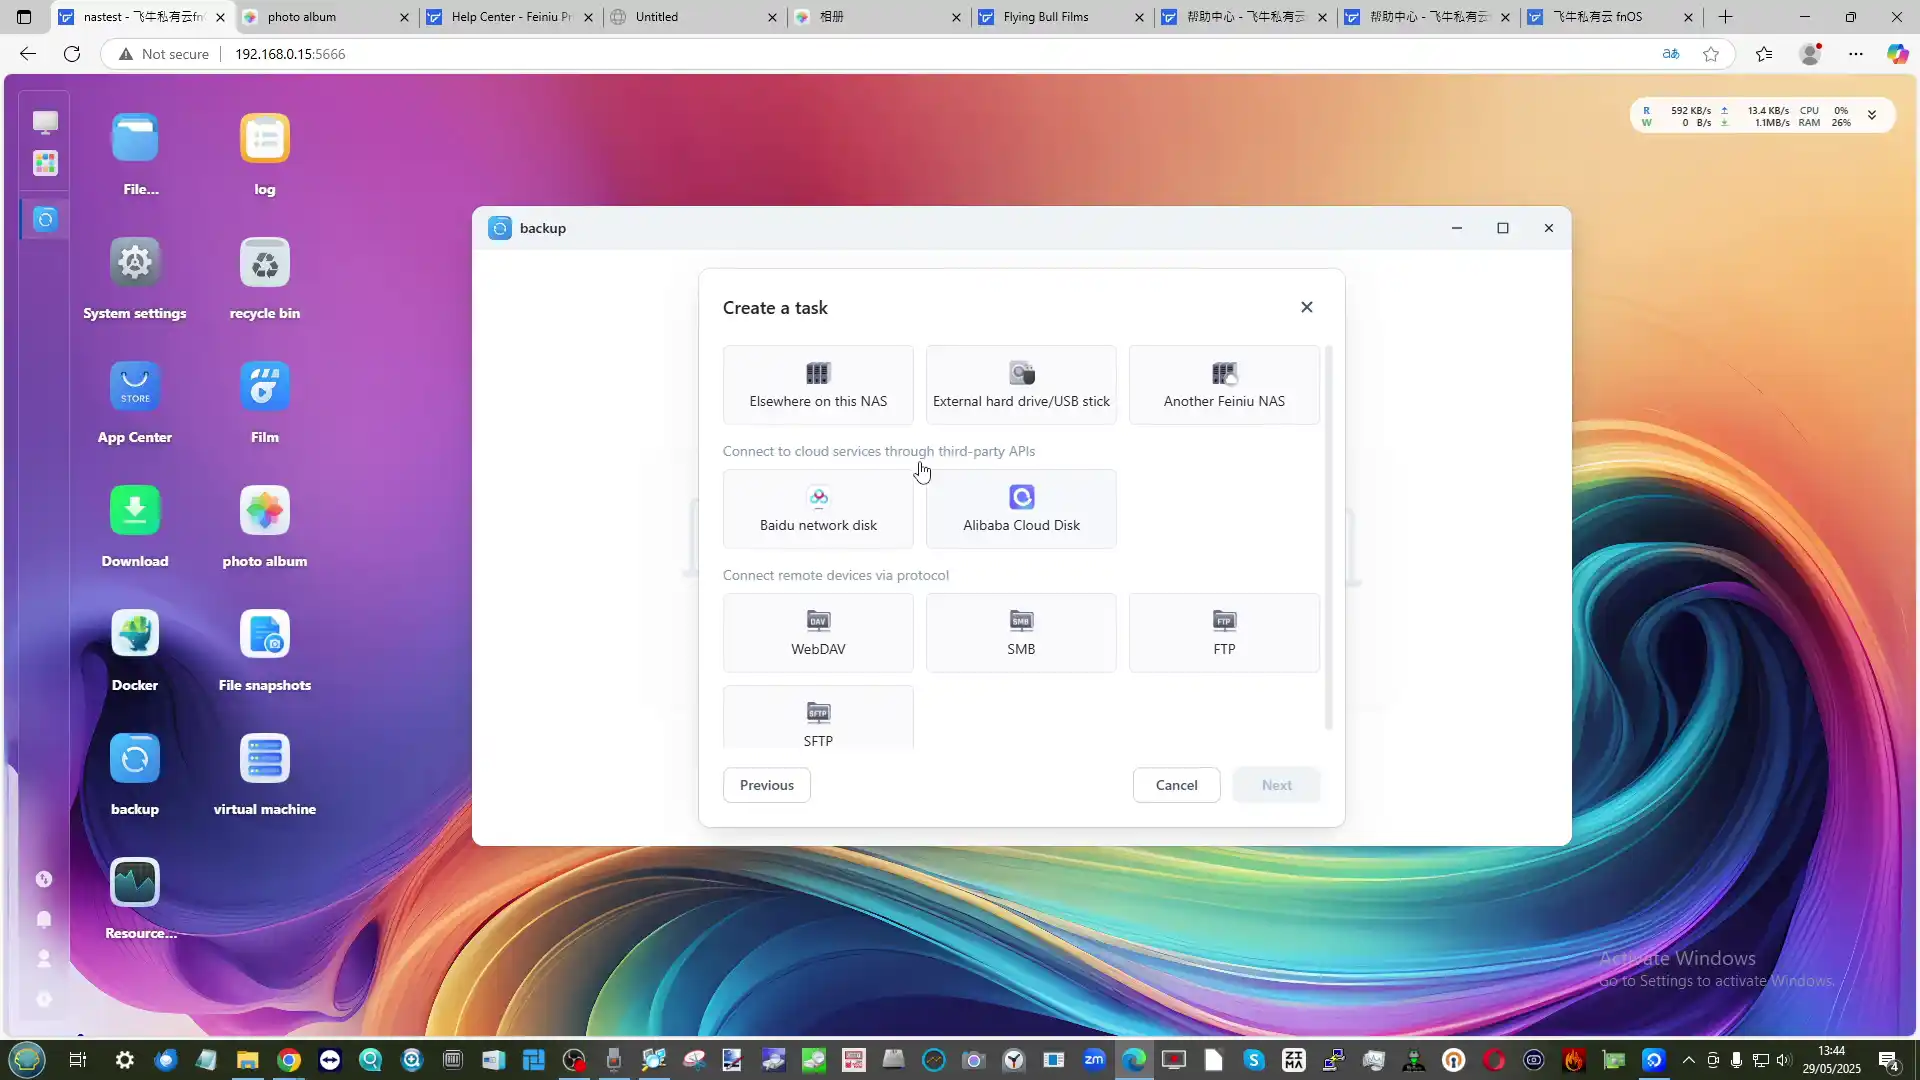Open the app launcher grid in sidebar

[45, 163]
